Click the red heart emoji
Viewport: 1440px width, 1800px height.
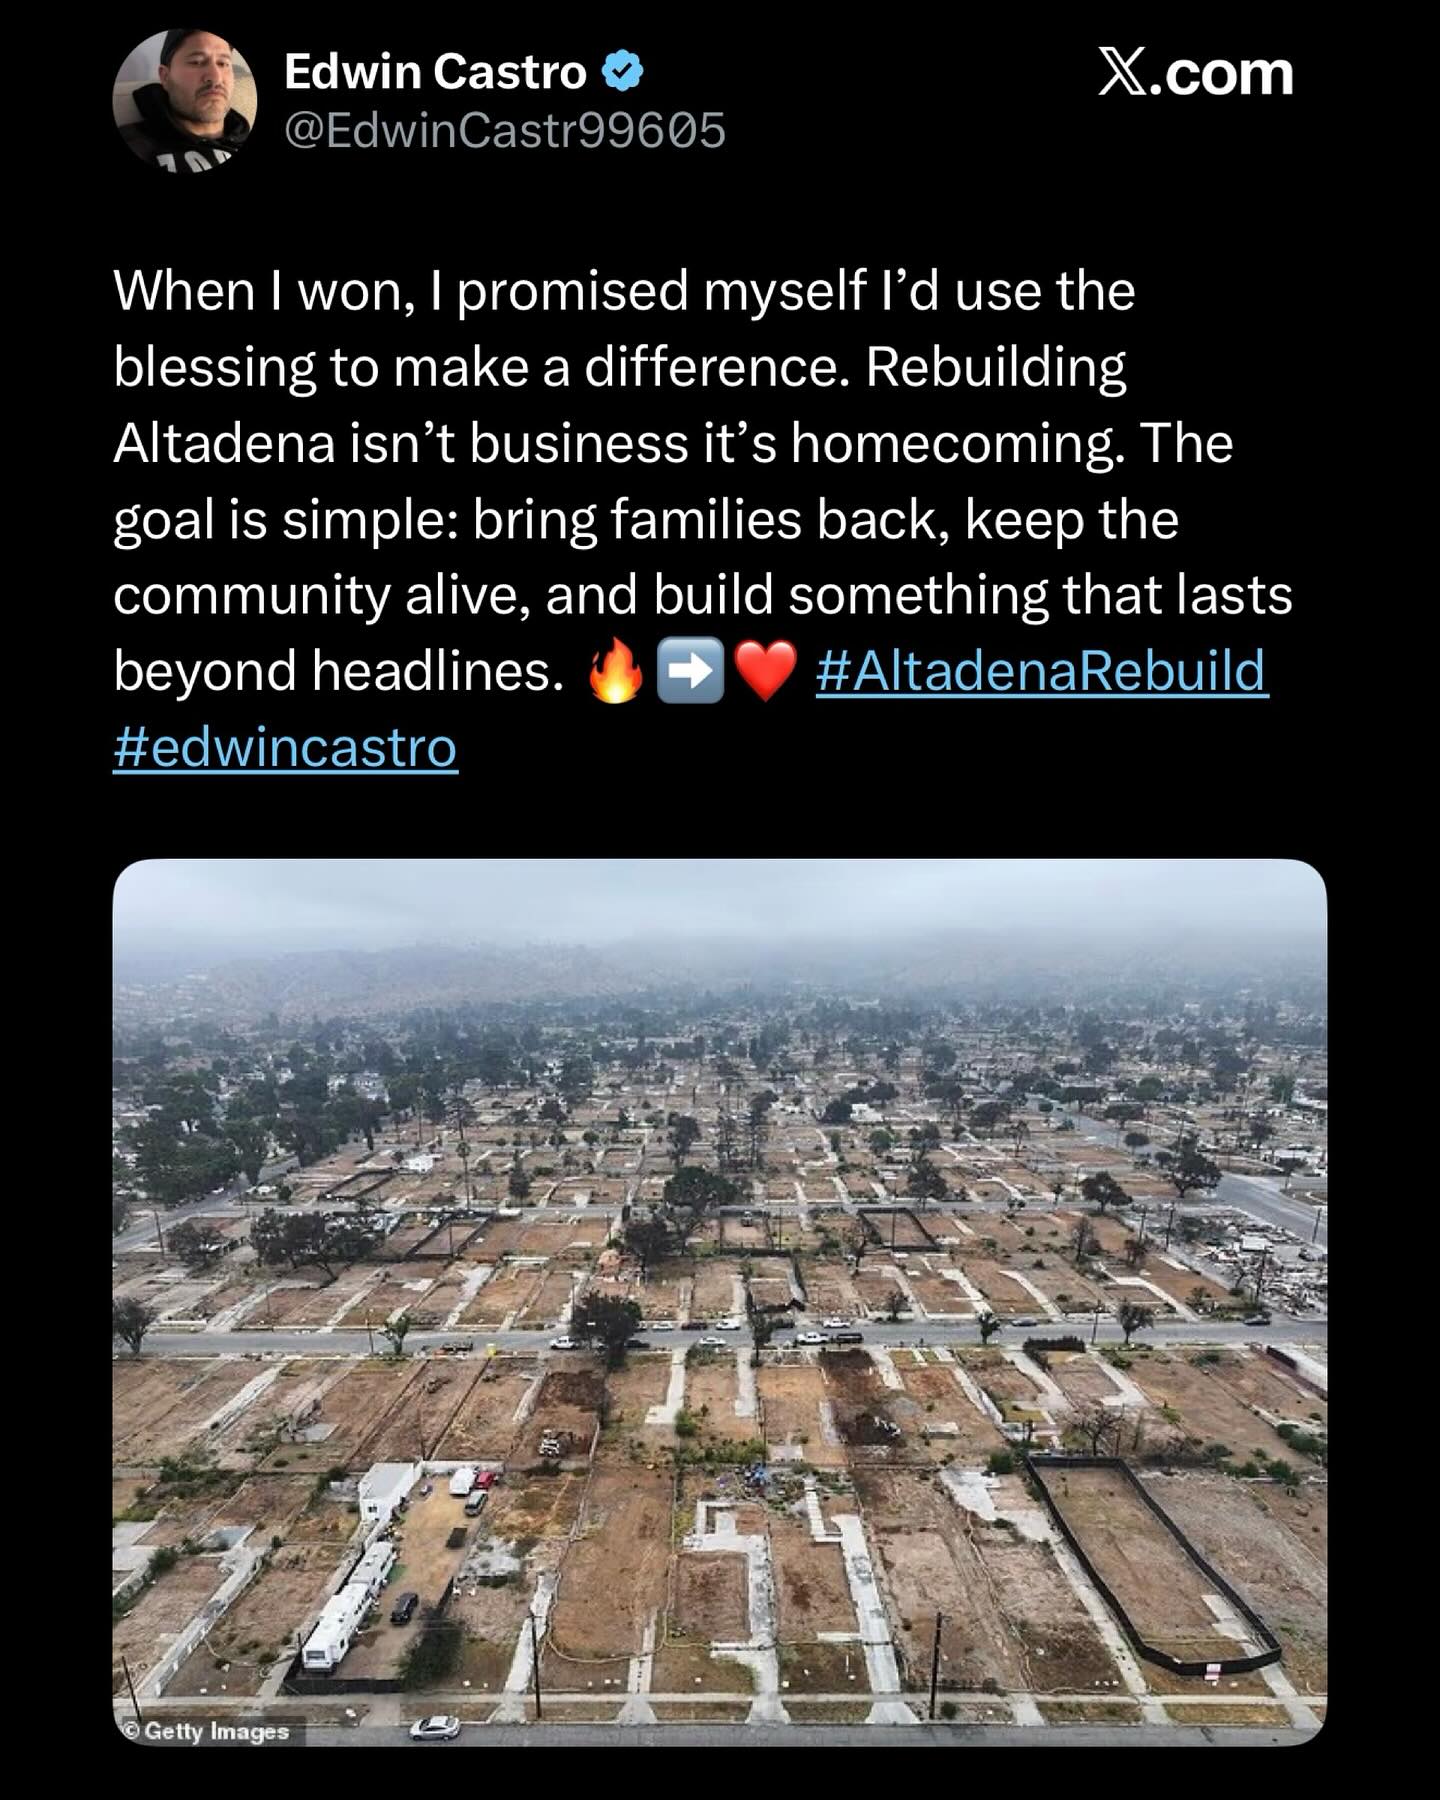click(765, 671)
